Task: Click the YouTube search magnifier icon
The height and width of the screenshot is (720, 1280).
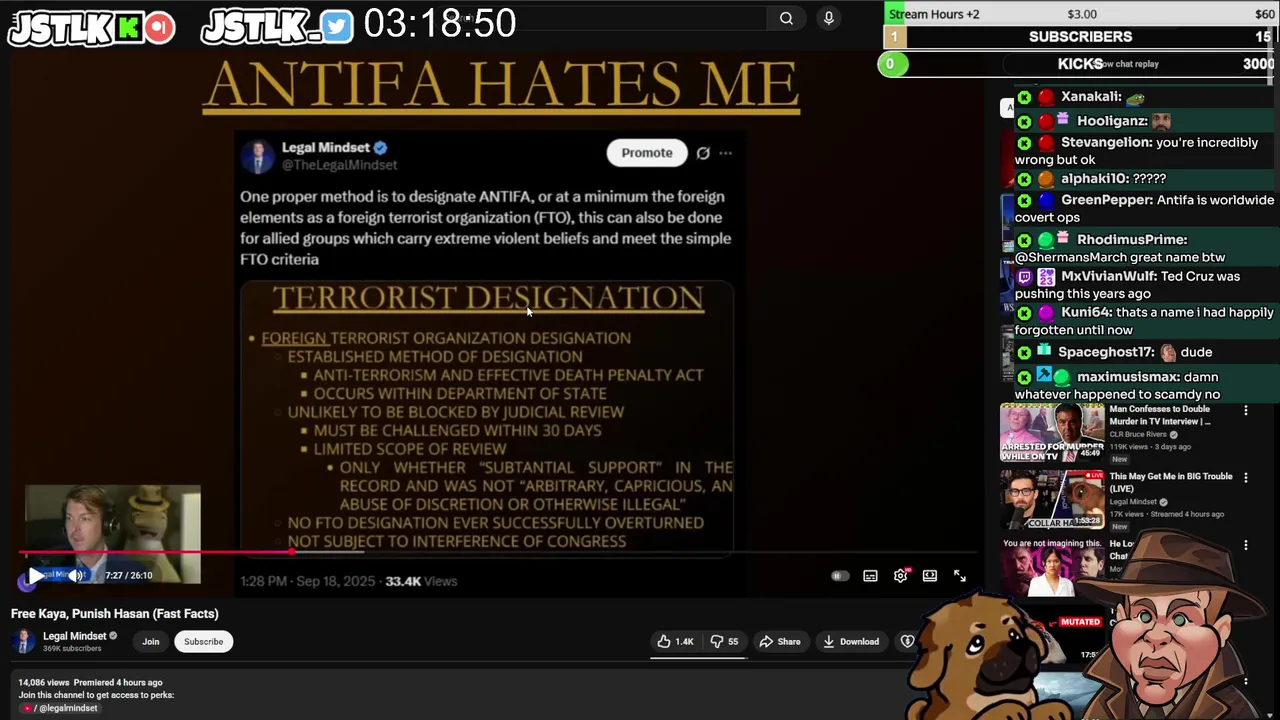Action: point(786,18)
